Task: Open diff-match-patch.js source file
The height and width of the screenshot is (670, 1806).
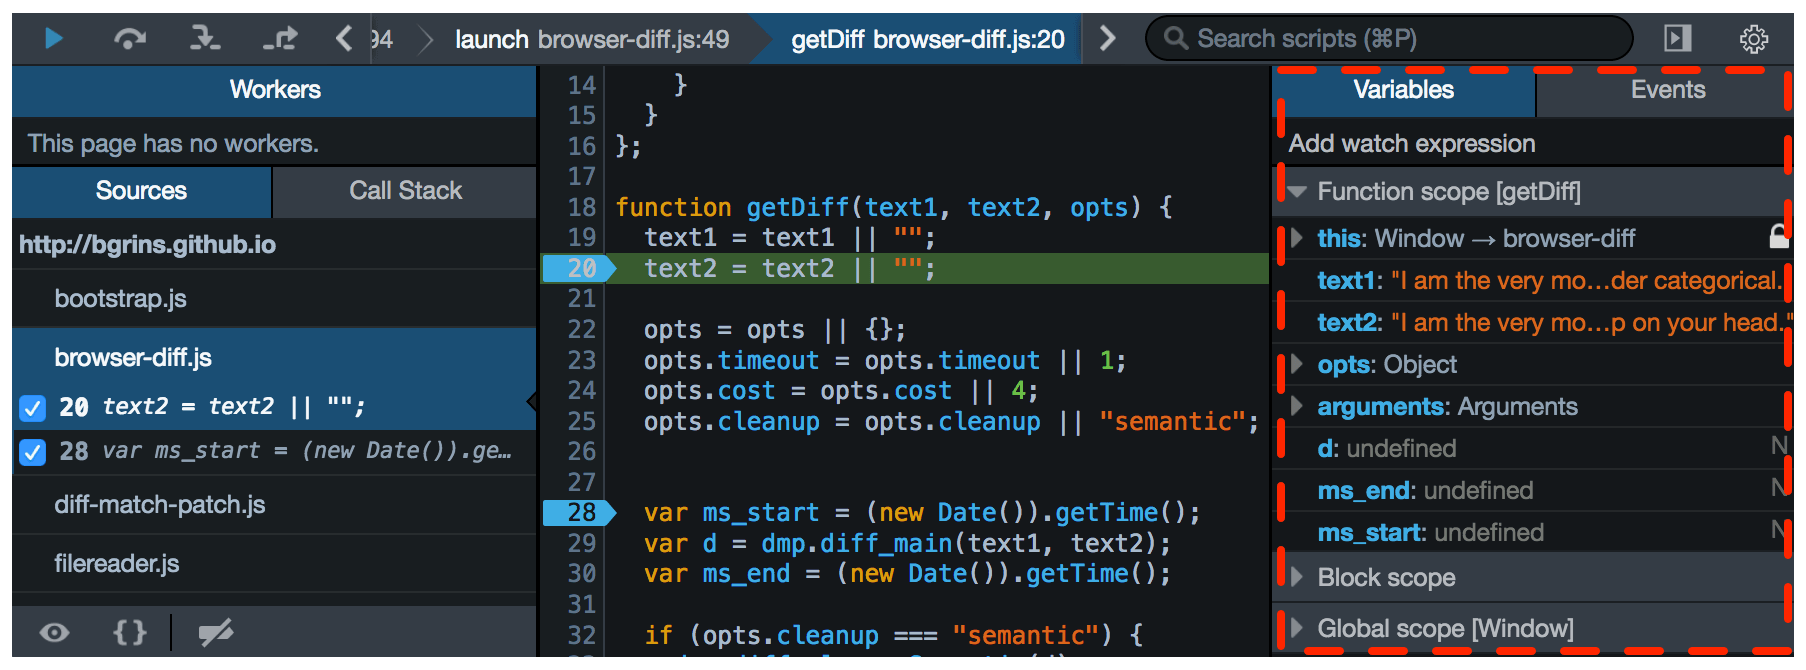Action: [x=160, y=505]
